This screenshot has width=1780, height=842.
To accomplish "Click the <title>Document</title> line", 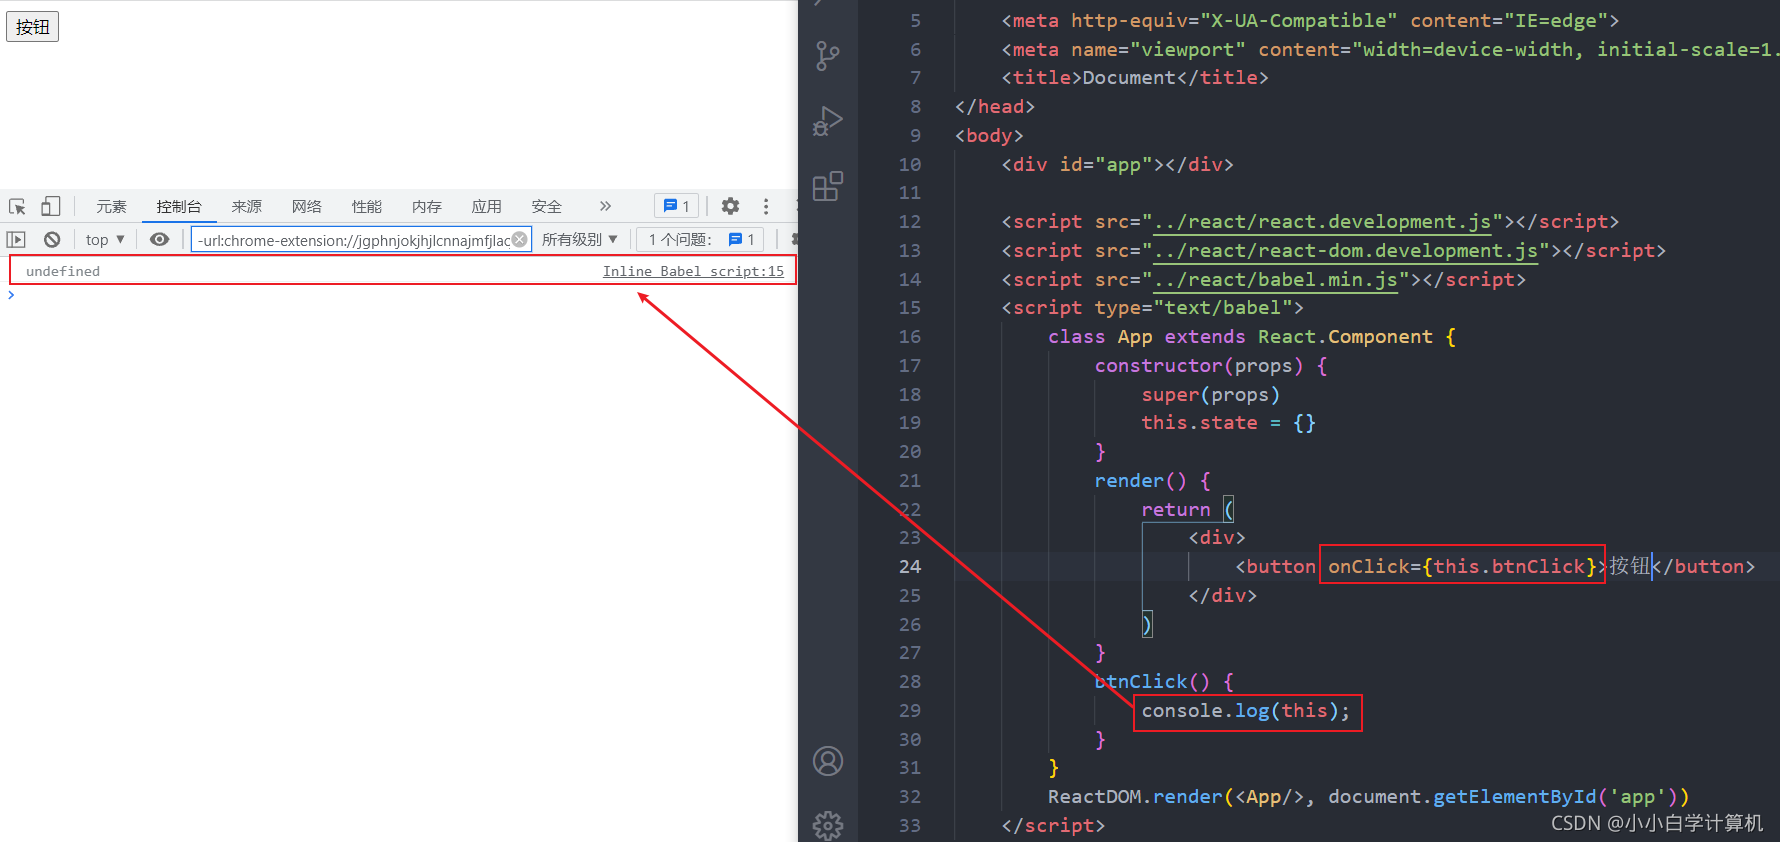I will click(x=1135, y=78).
